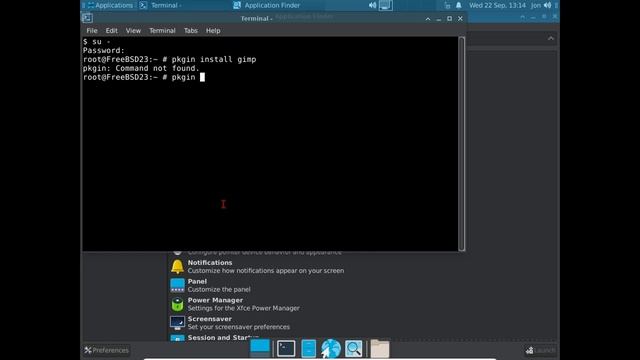Click the Launch button in Application Finder
Screen dimensions: 640x360
[x=540, y=350]
